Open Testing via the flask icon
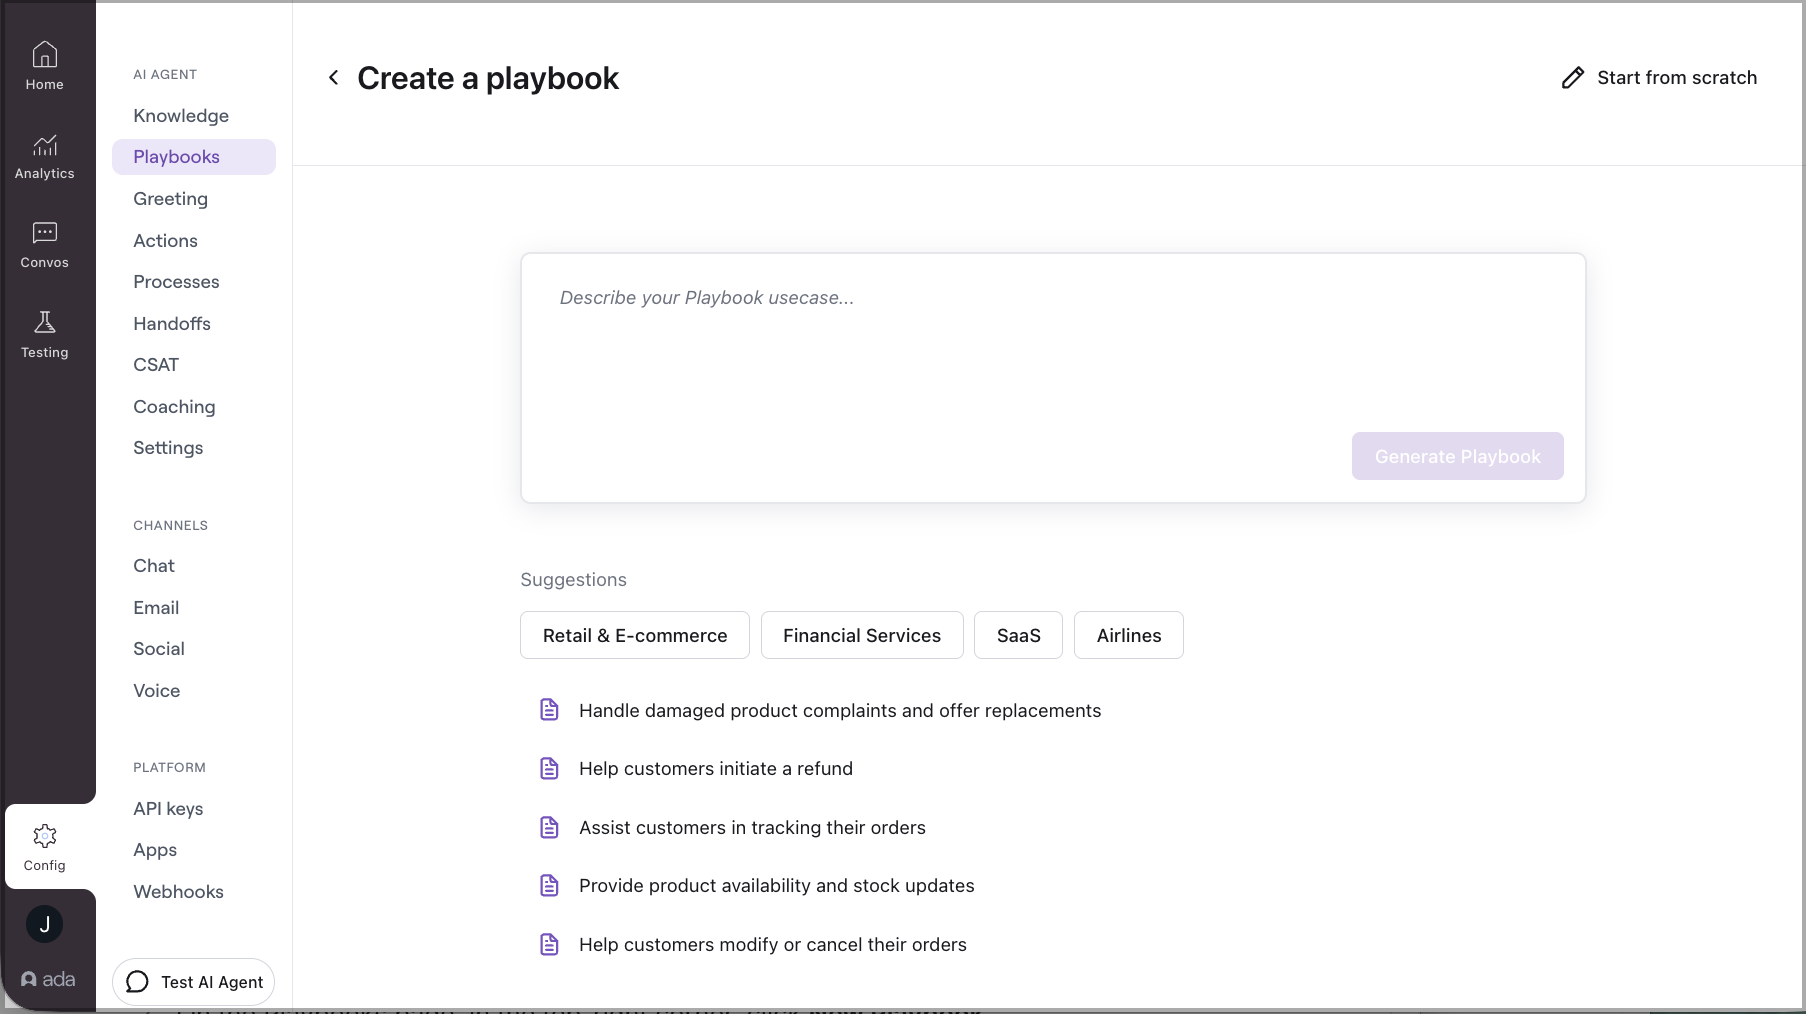The image size is (1806, 1014). (44, 323)
